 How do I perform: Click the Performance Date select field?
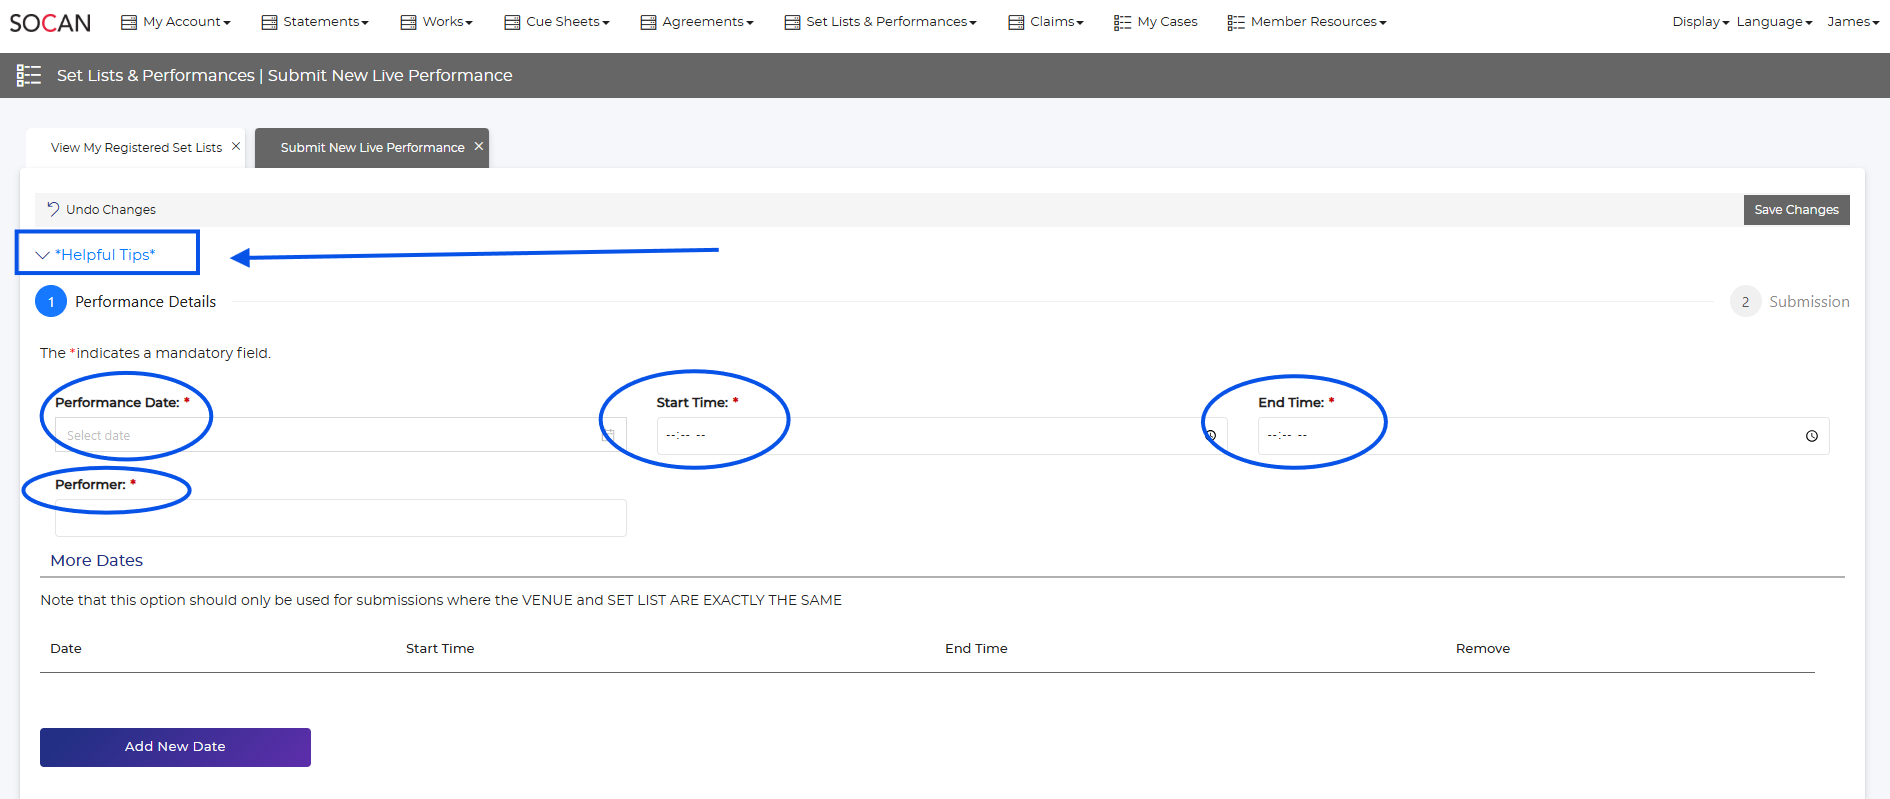click(x=330, y=436)
